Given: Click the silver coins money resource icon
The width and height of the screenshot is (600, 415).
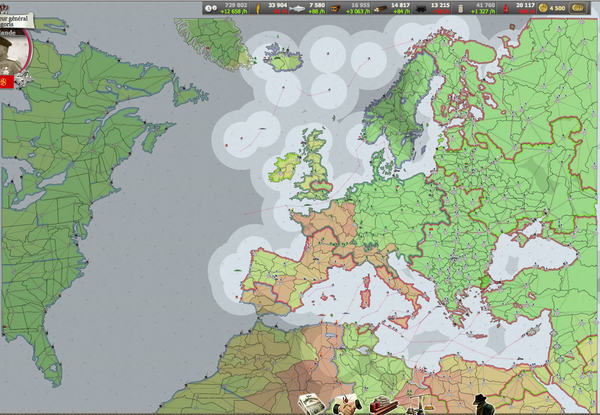Looking at the screenshot, I should point(210,8).
